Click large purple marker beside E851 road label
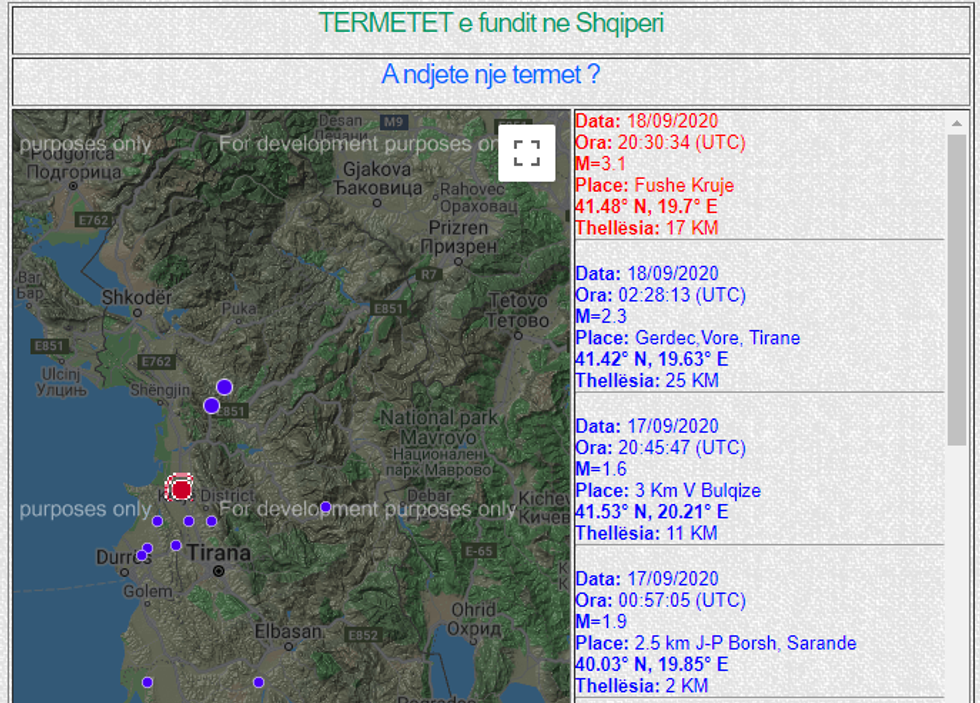Viewport: 980px width, 703px height. 211,405
